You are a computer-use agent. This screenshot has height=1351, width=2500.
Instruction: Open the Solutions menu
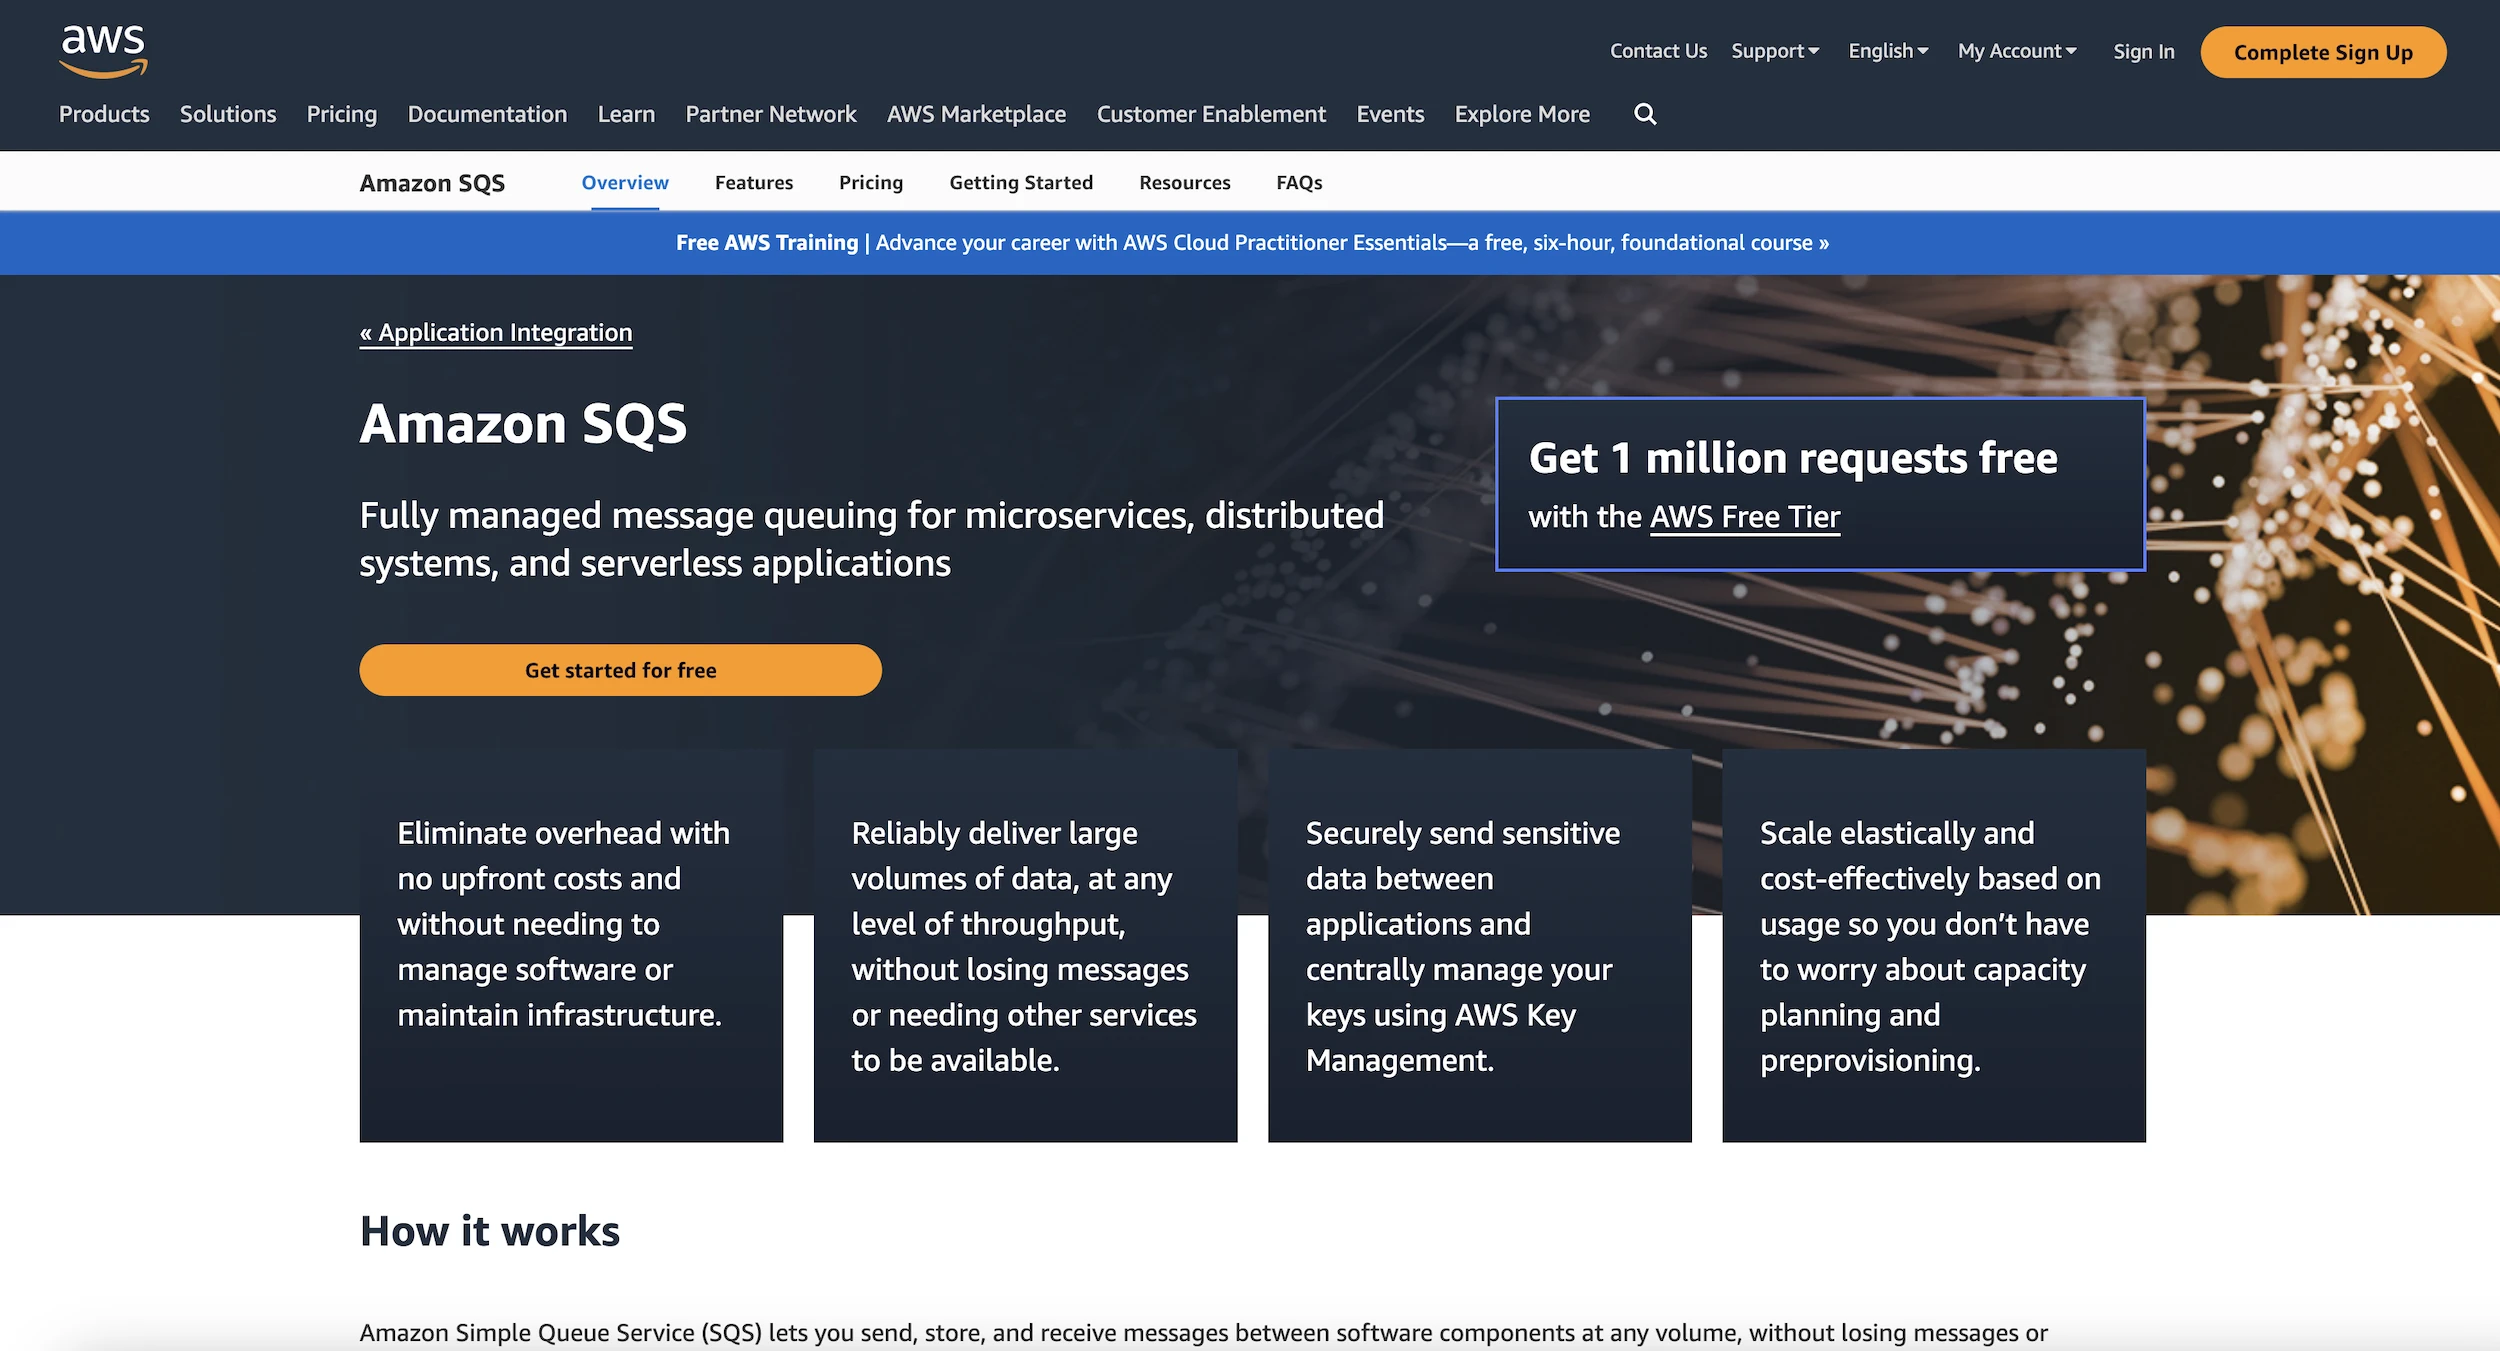click(x=228, y=114)
